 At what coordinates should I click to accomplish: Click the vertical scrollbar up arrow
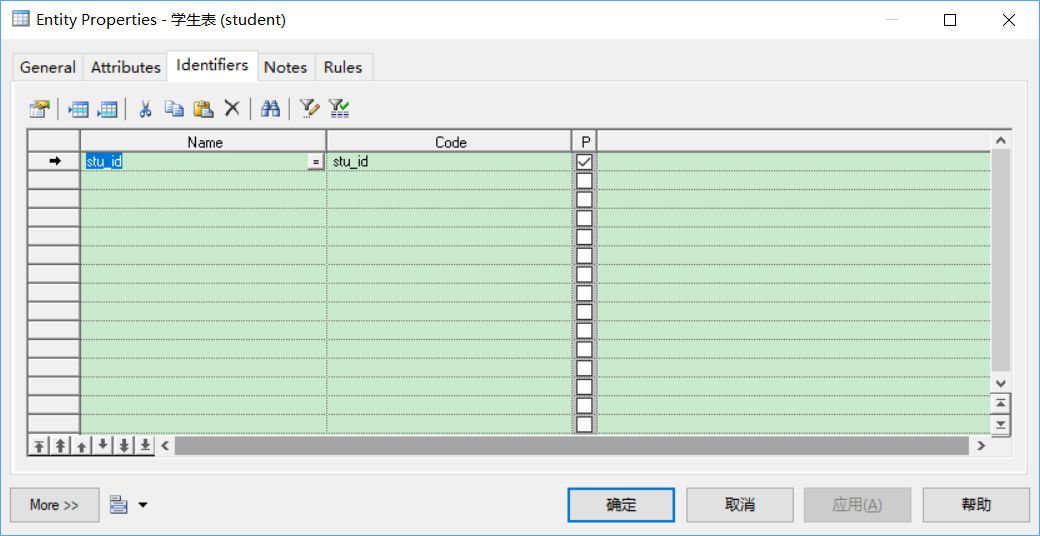1001,141
